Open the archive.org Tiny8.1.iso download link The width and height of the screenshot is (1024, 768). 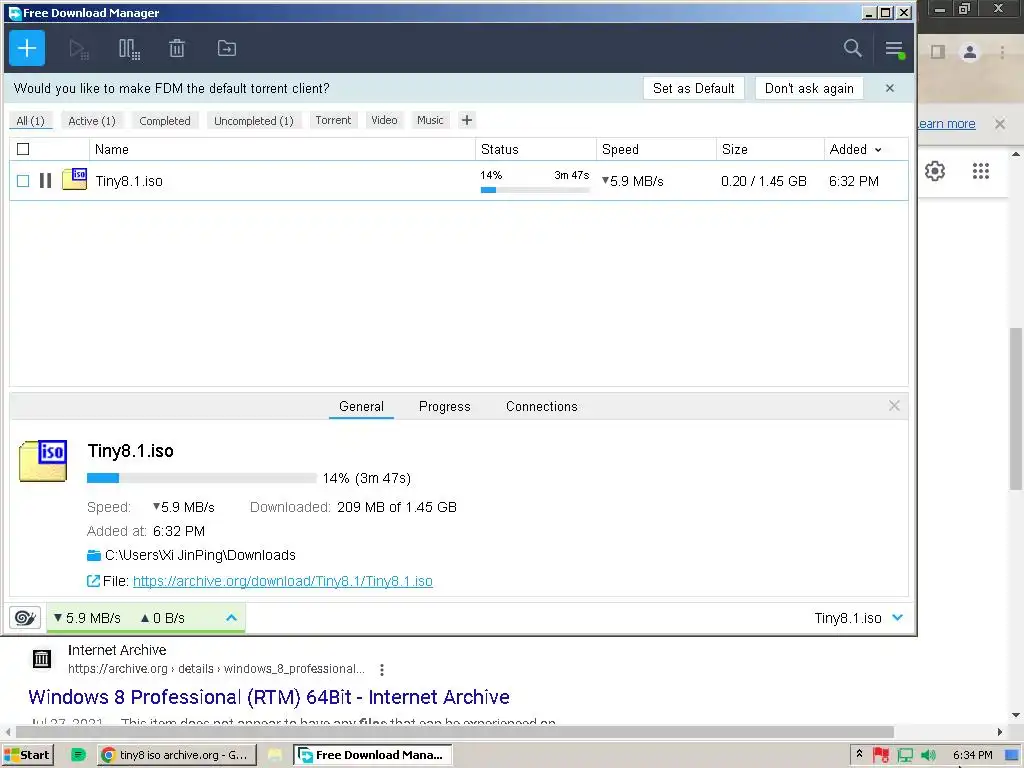(283, 581)
